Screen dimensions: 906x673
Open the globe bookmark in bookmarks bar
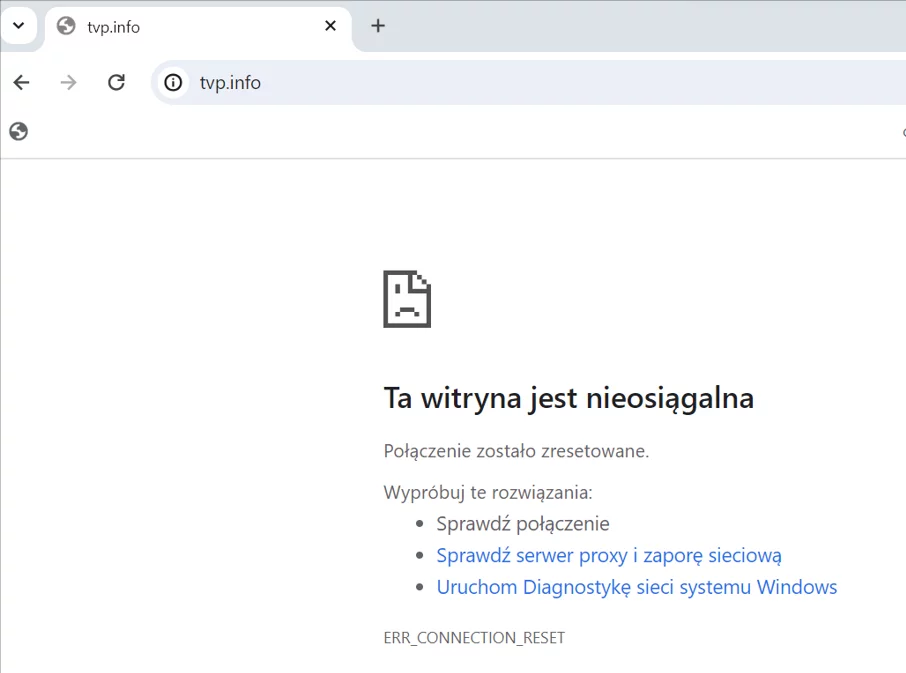point(18,132)
